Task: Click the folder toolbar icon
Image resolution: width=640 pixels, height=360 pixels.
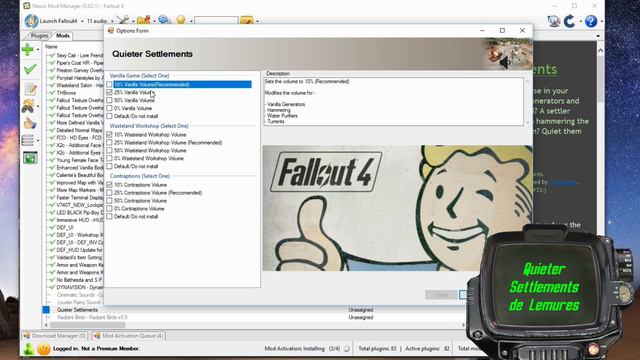Action: [143, 20]
